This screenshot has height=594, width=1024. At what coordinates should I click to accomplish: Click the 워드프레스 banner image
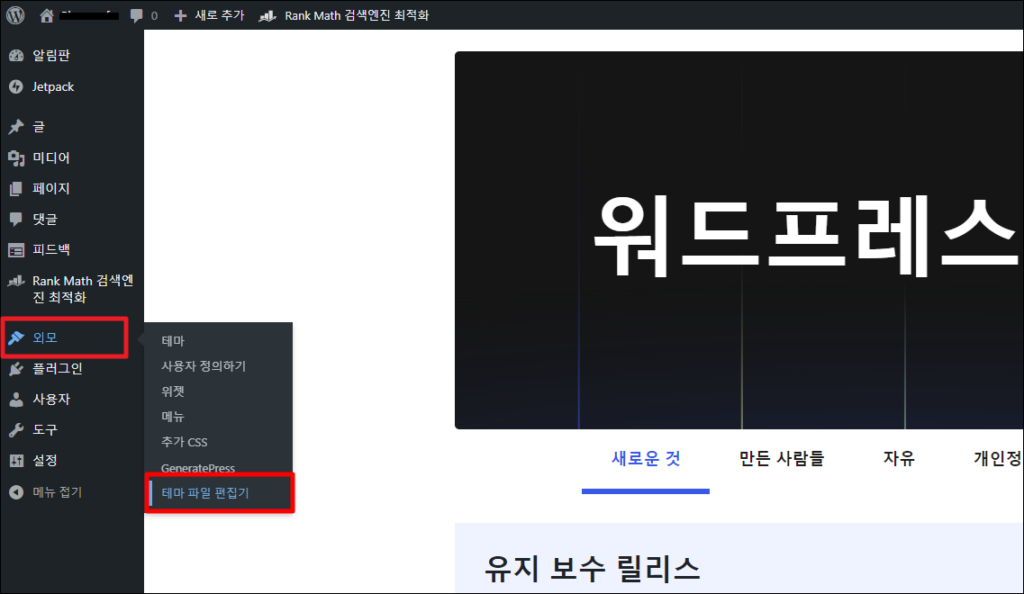(739, 240)
